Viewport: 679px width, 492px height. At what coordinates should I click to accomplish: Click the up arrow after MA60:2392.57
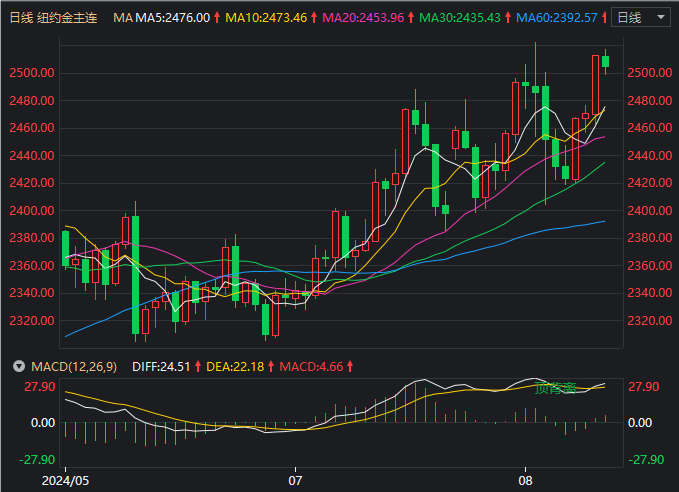[x=604, y=18]
